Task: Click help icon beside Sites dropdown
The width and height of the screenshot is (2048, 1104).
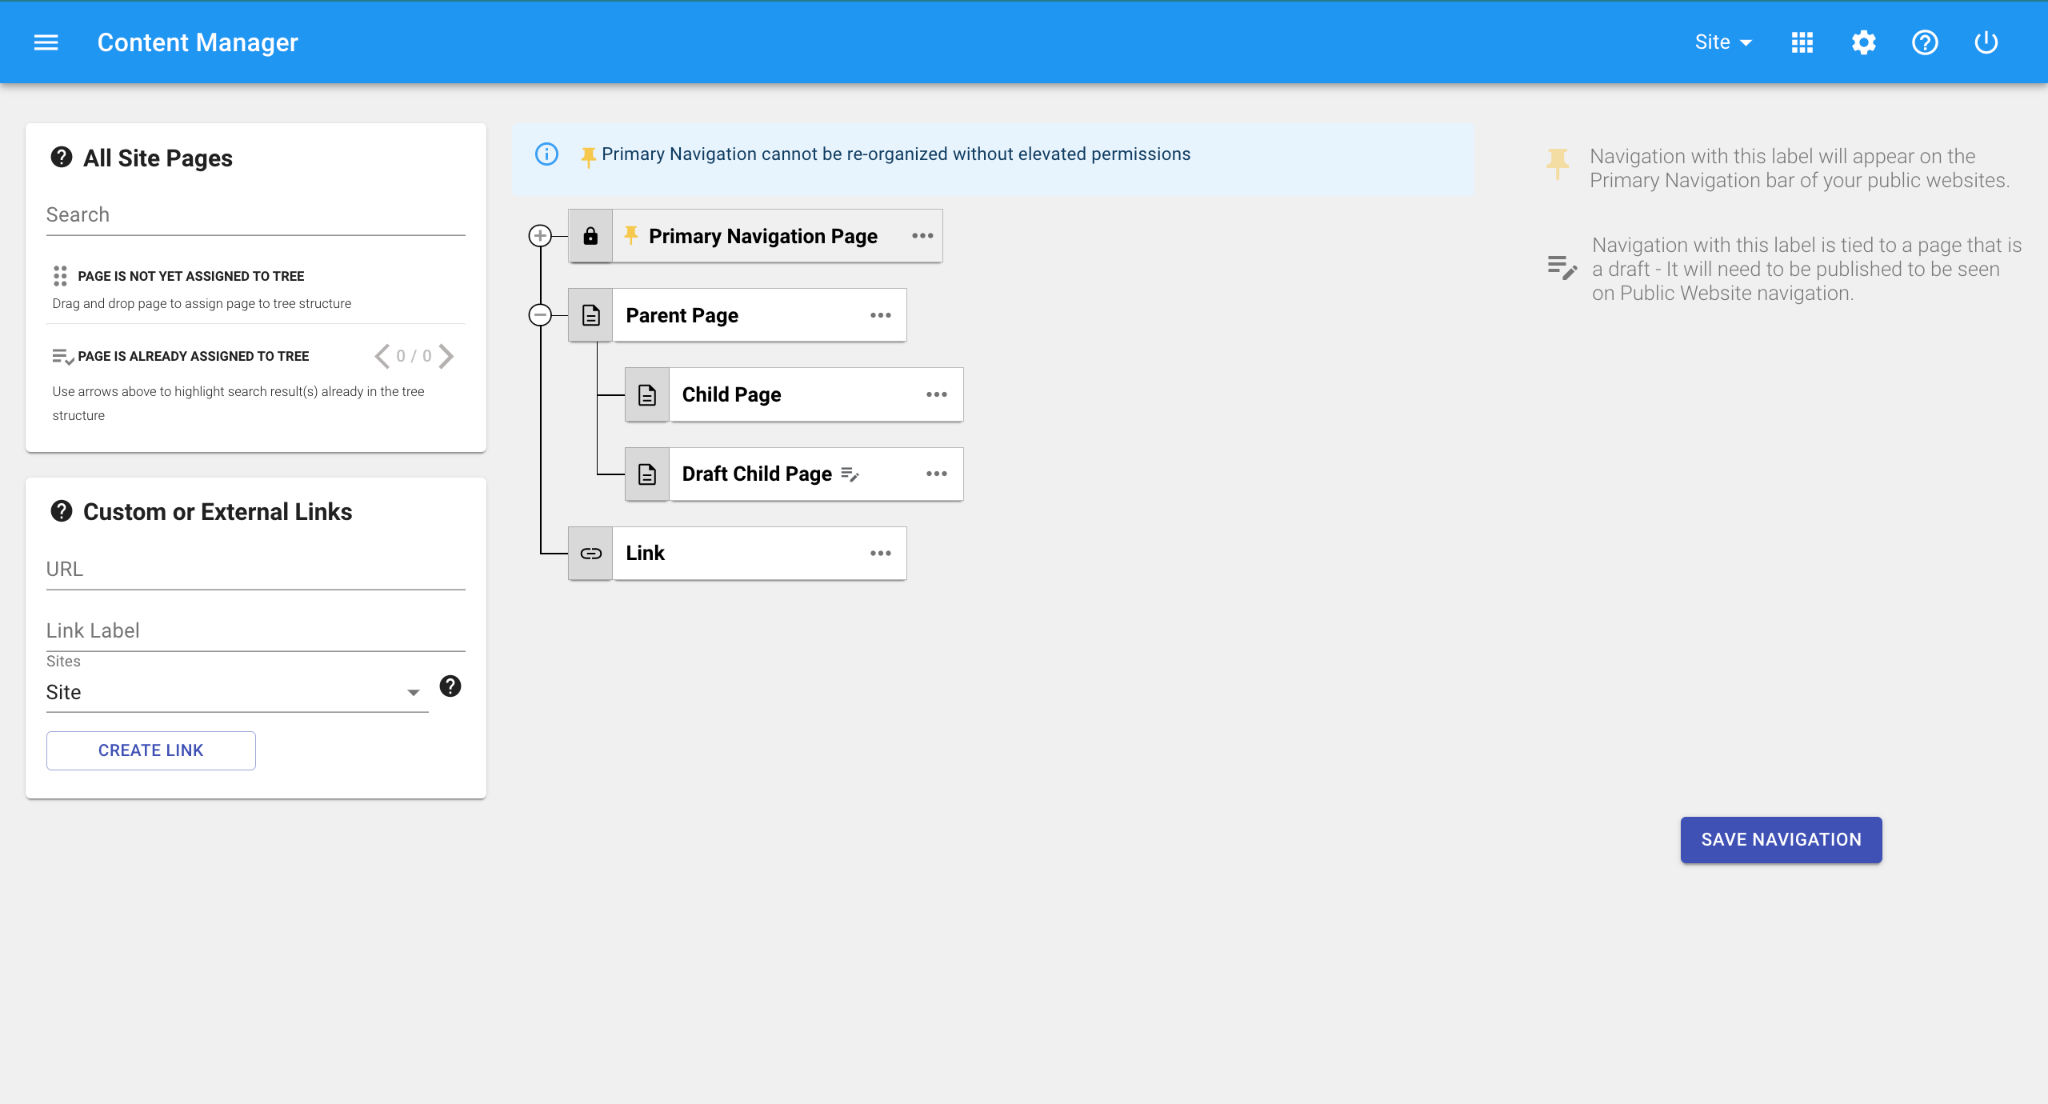Action: 450,686
